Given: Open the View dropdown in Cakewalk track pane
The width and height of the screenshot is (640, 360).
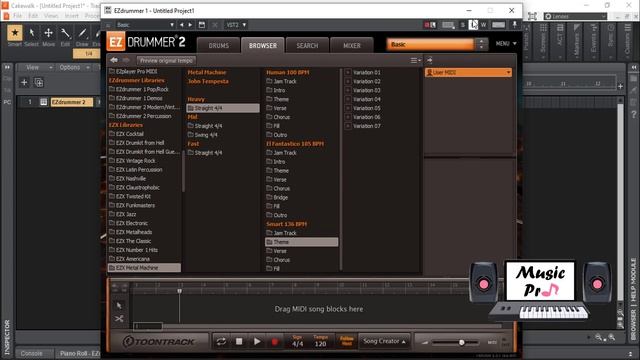Looking at the screenshot, I should pyautogui.click(x=39, y=67).
